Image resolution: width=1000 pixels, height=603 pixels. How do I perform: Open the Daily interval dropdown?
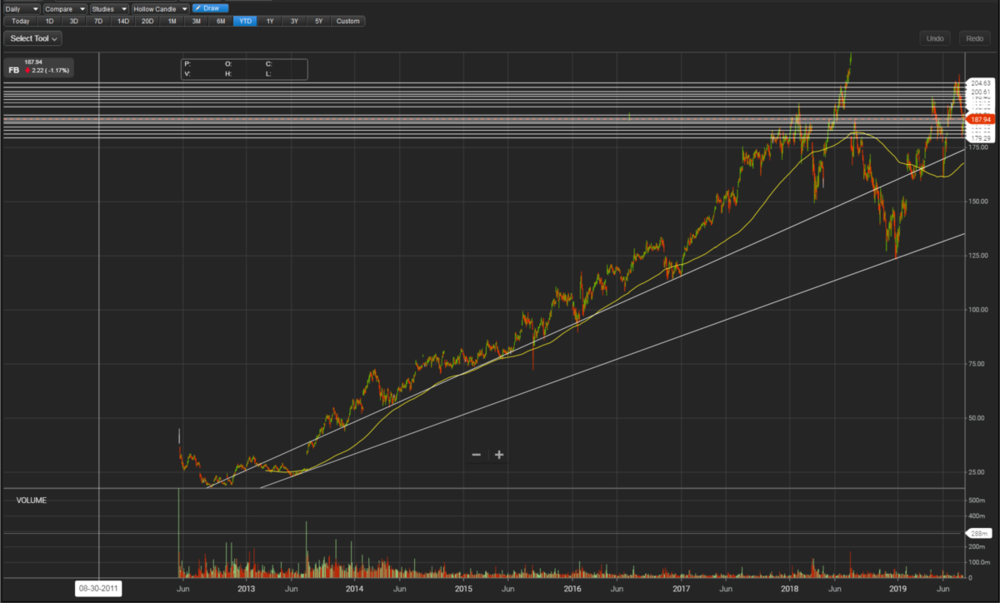[20, 8]
